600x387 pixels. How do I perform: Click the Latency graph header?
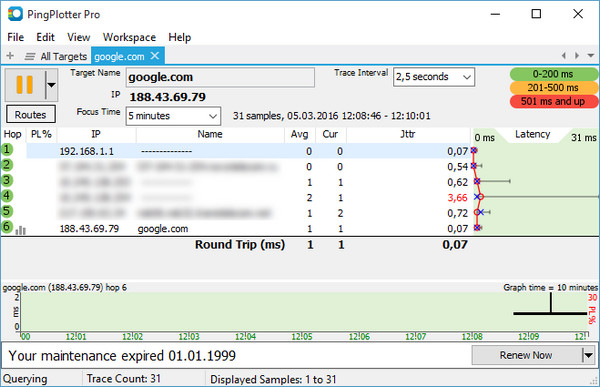click(533, 134)
